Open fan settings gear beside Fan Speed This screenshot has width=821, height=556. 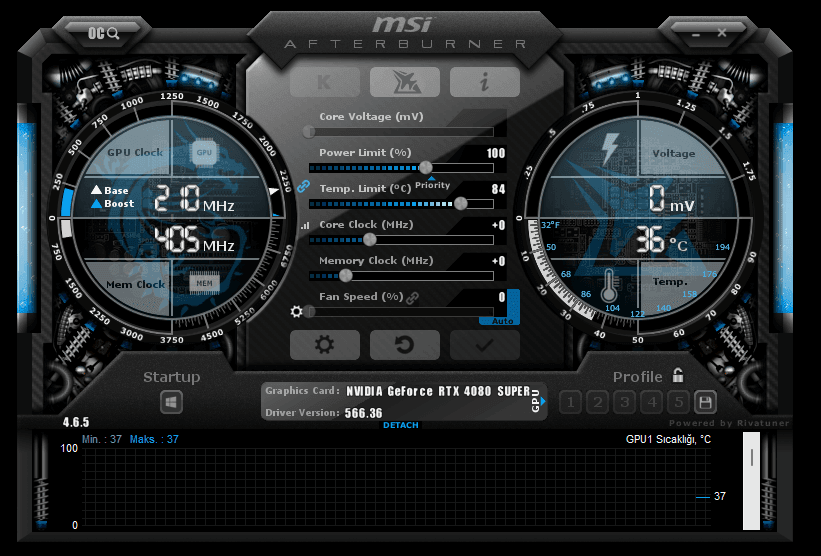(x=296, y=312)
